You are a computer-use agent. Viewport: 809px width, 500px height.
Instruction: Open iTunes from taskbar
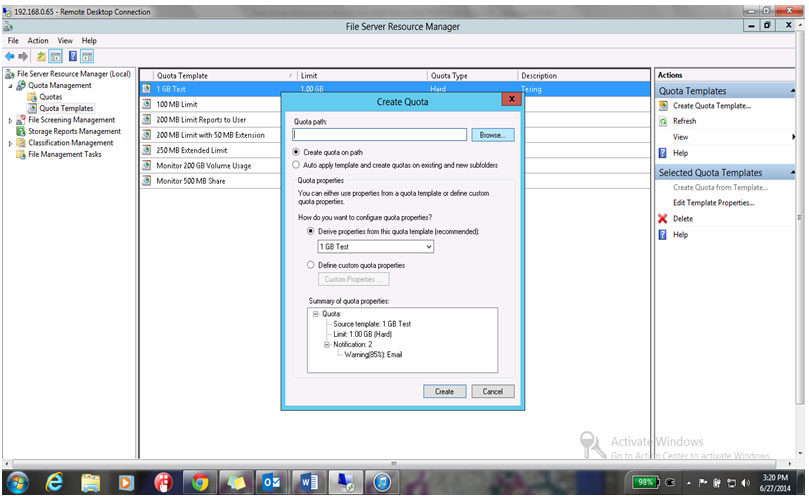click(x=382, y=483)
